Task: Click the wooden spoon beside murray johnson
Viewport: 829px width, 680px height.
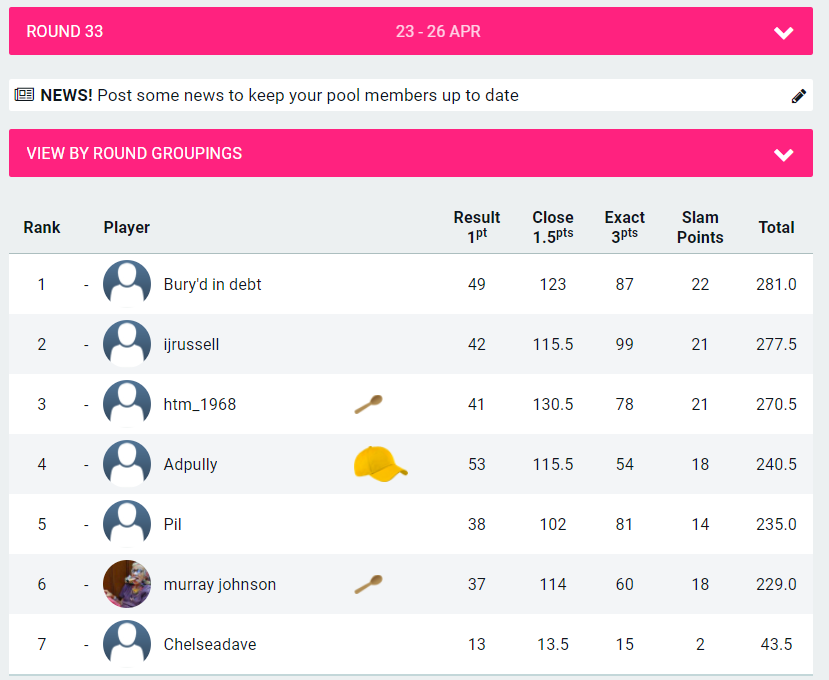Action: point(369,584)
